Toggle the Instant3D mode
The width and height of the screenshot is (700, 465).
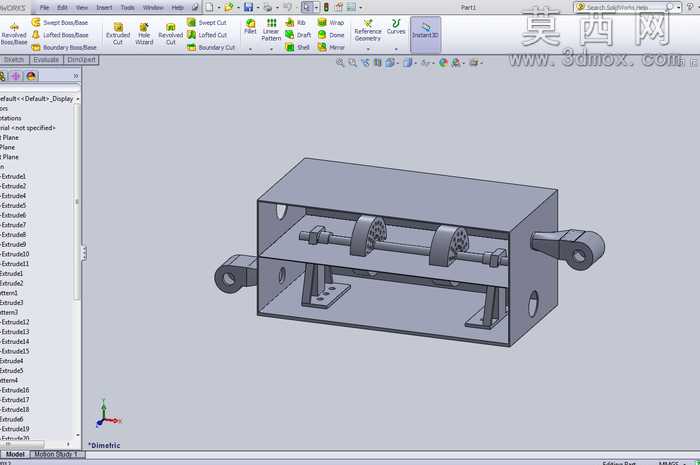[425, 35]
